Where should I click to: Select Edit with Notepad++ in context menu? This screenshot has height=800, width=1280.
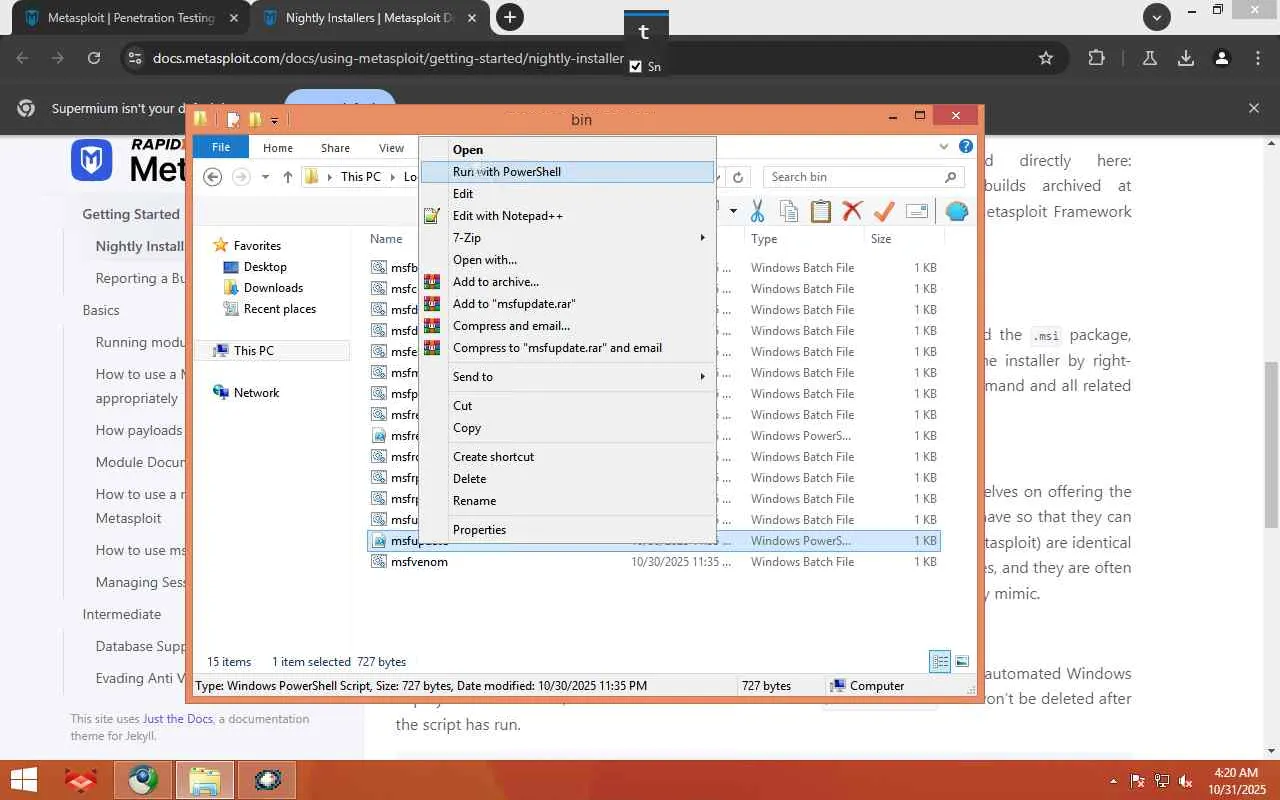coord(567,216)
